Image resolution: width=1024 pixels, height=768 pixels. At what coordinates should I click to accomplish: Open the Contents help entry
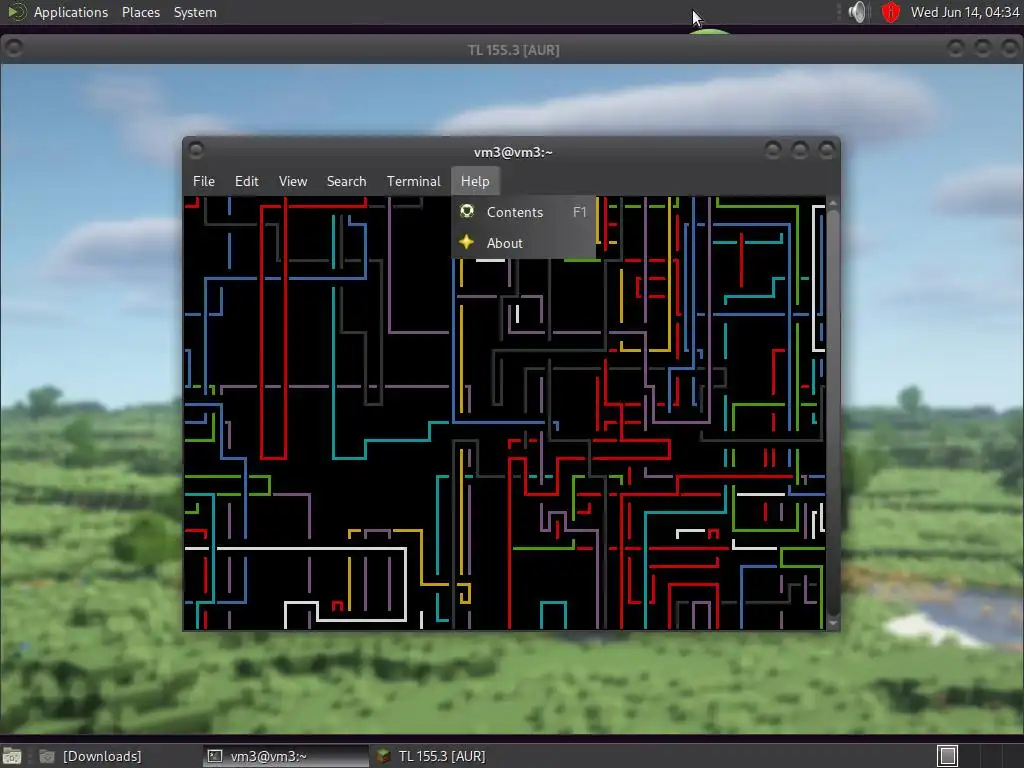click(523, 212)
